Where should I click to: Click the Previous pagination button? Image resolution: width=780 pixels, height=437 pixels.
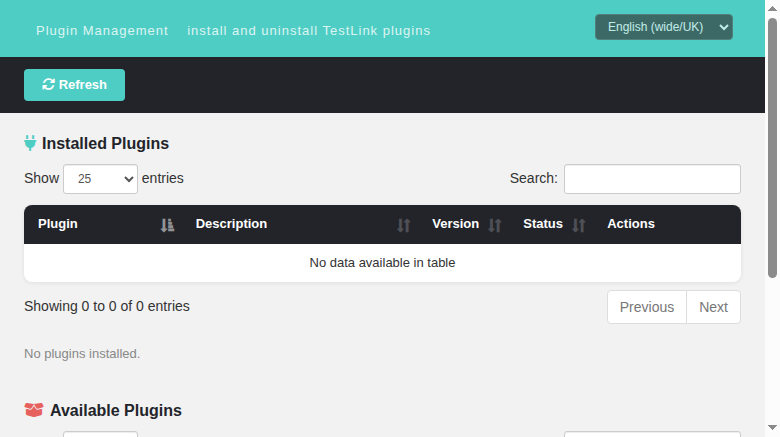[647, 307]
